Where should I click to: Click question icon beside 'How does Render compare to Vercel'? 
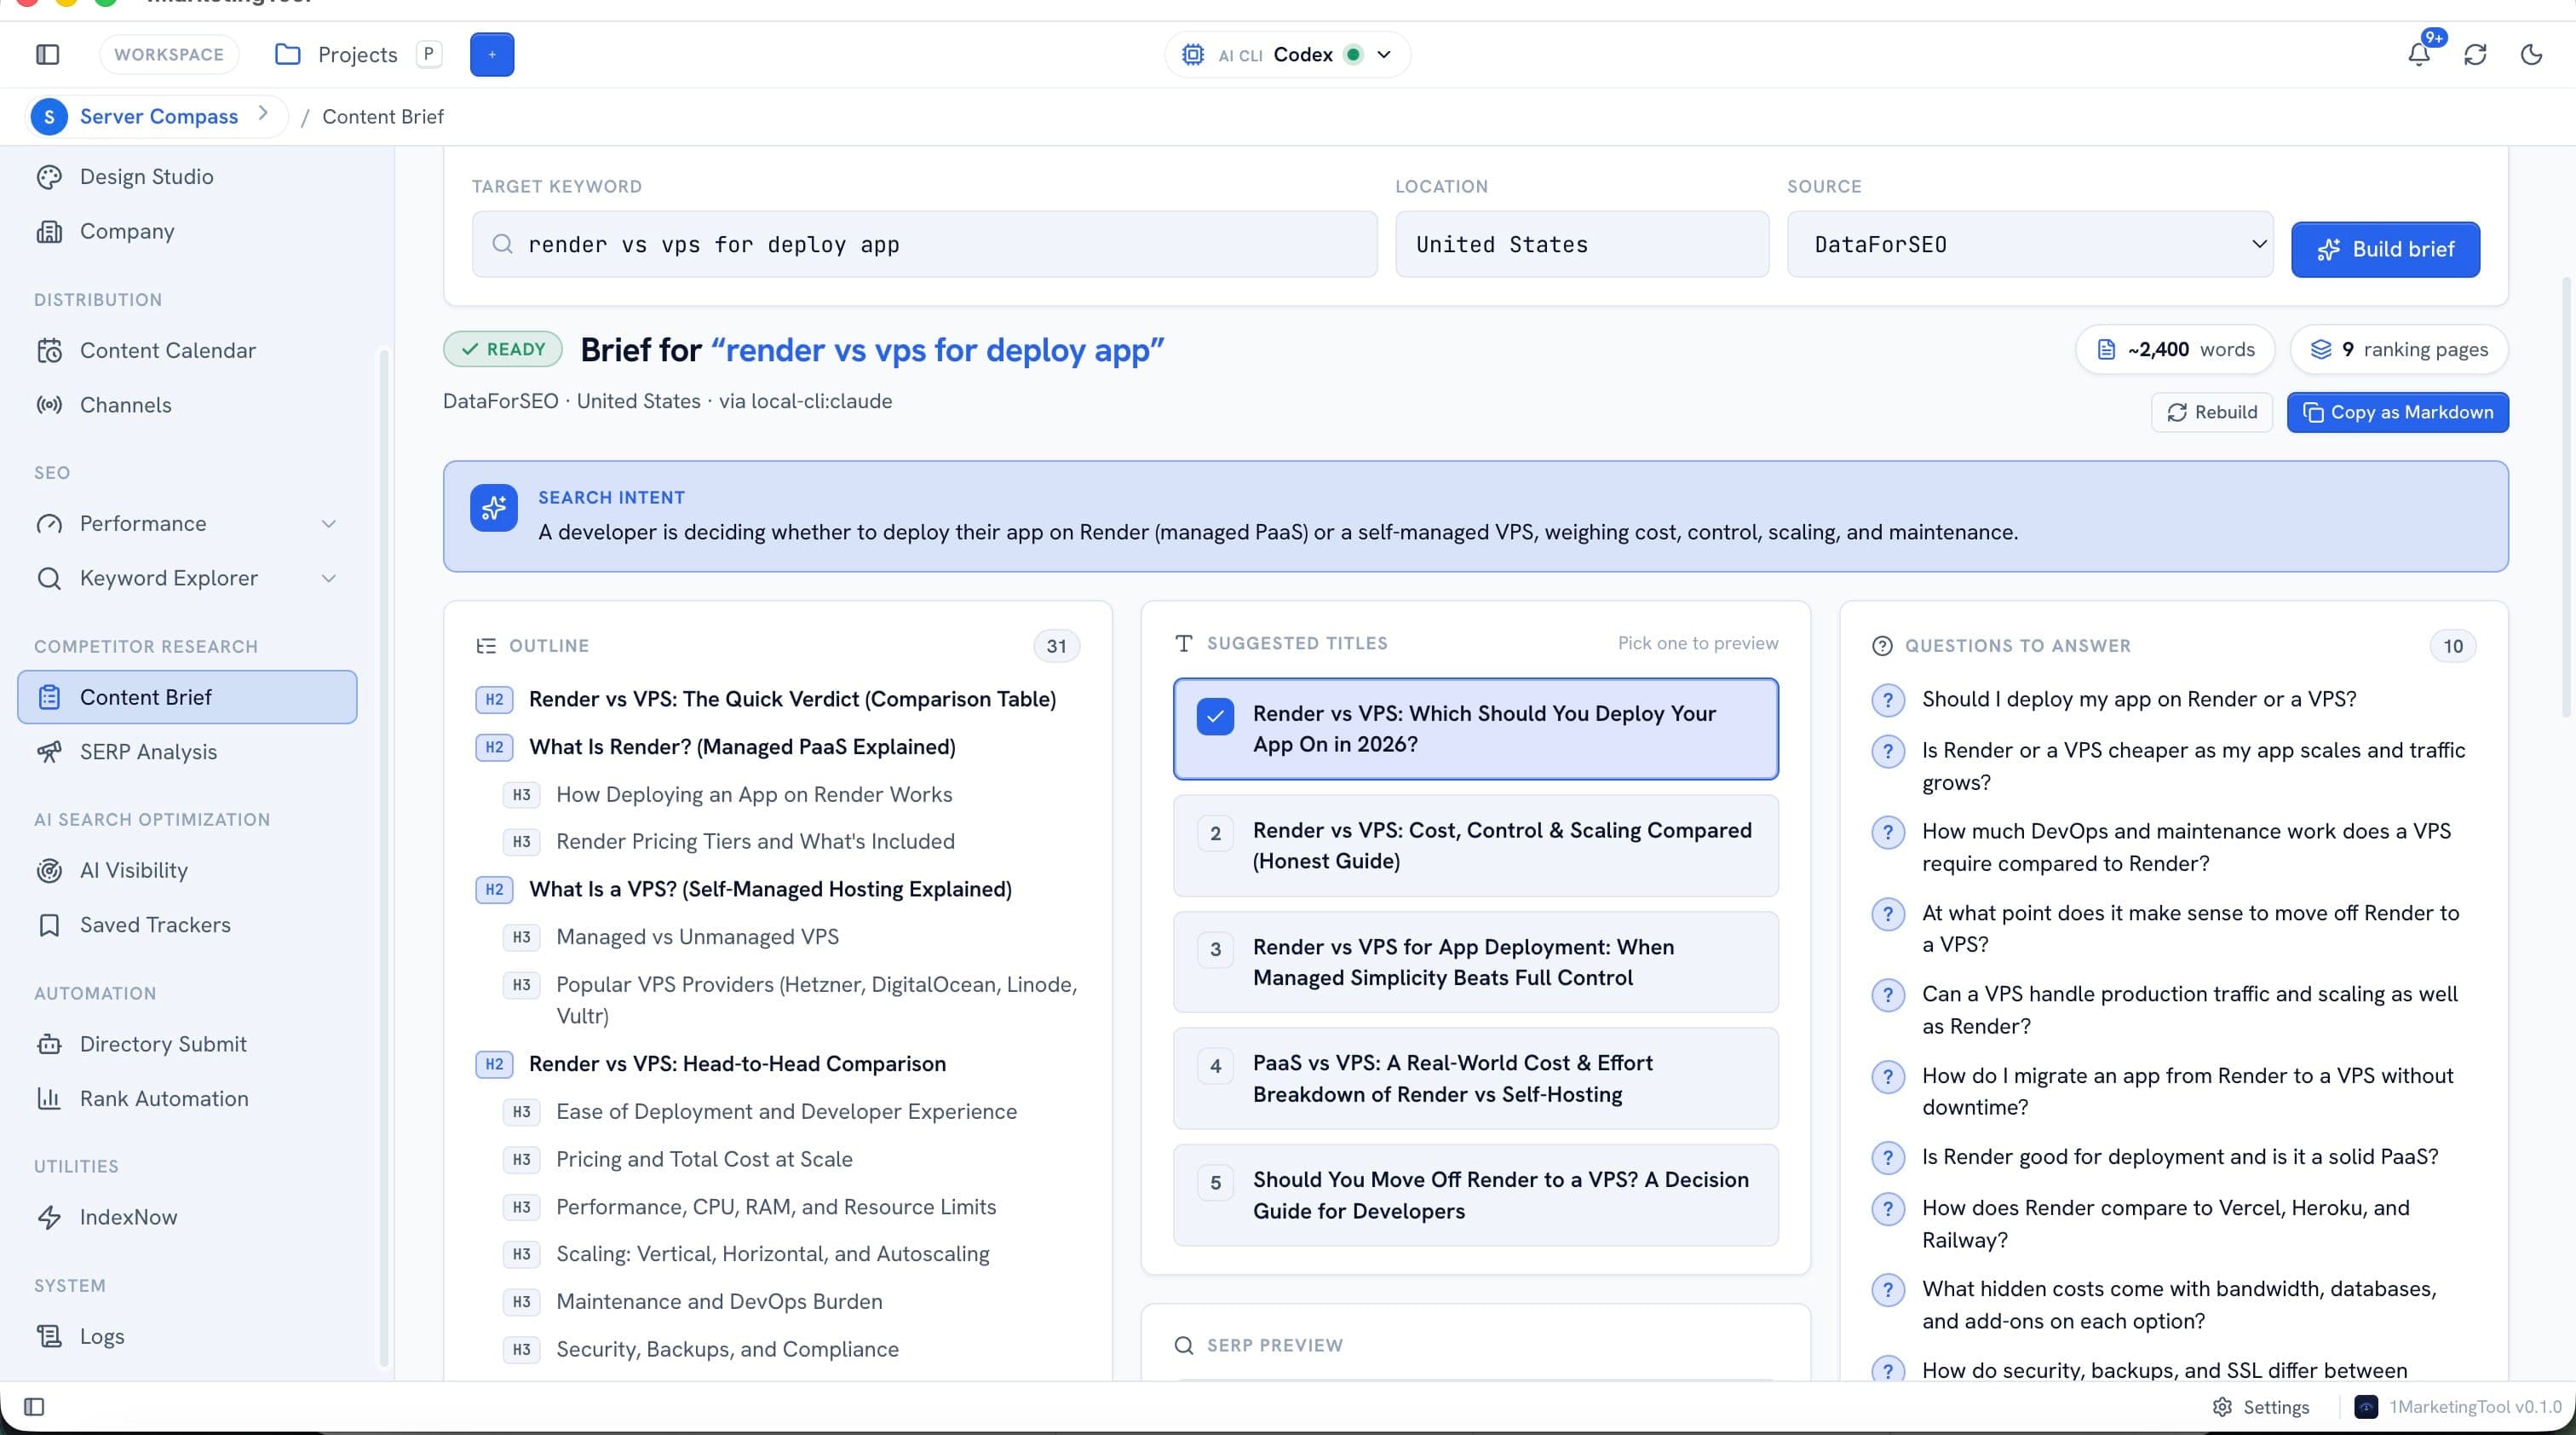tap(1887, 1209)
